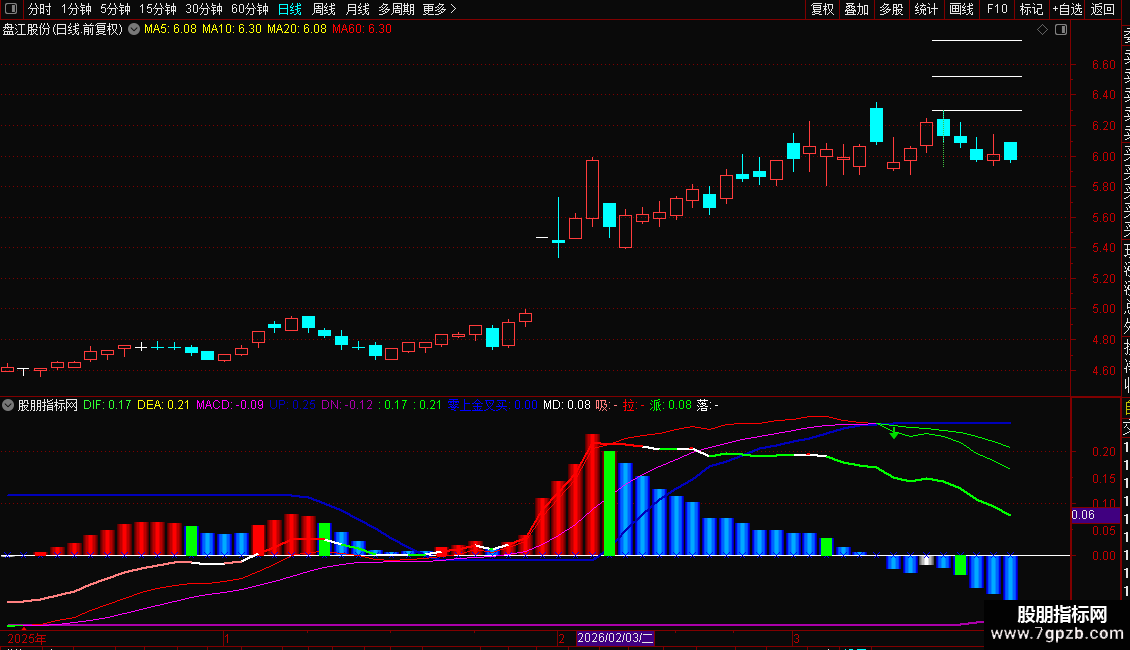Open the 画线 drawing tools

click(x=961, y=9)
